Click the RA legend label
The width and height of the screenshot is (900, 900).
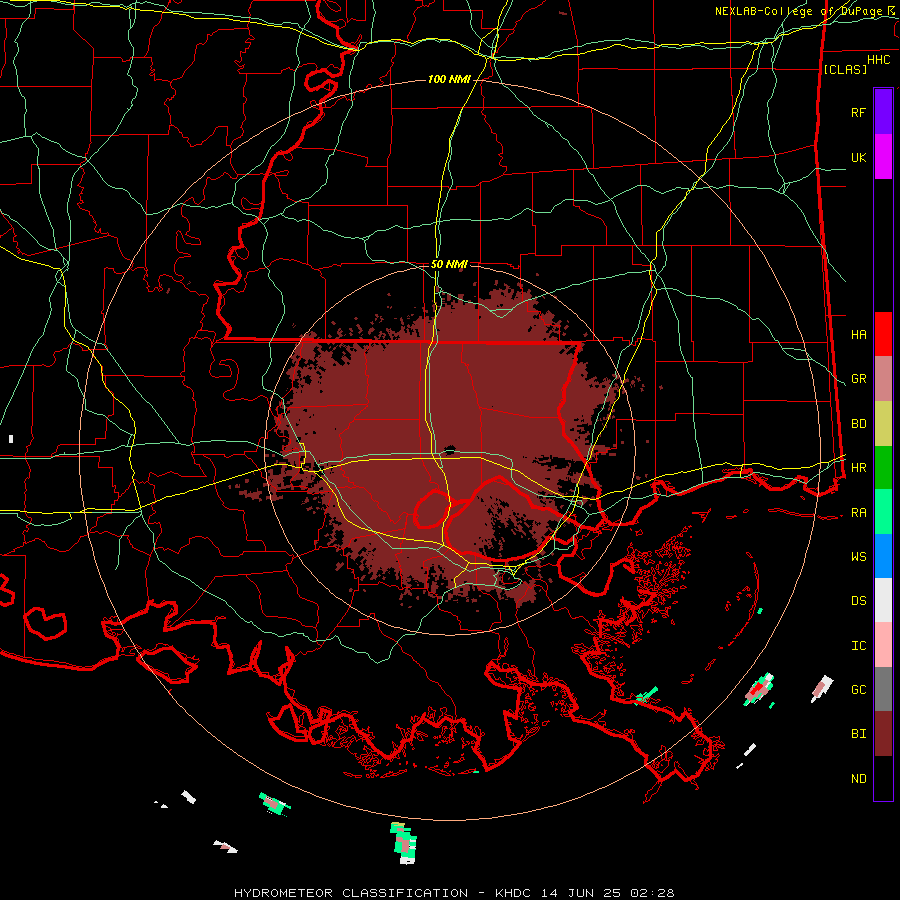[859, 513]
